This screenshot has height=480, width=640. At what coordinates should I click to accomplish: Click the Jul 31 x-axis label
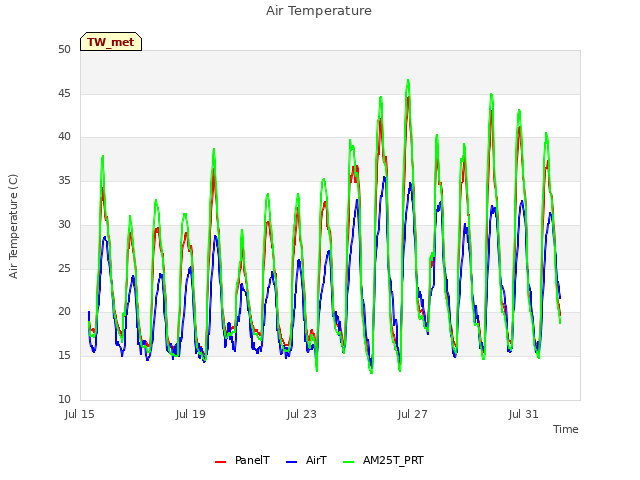click(x=524, y=414)
